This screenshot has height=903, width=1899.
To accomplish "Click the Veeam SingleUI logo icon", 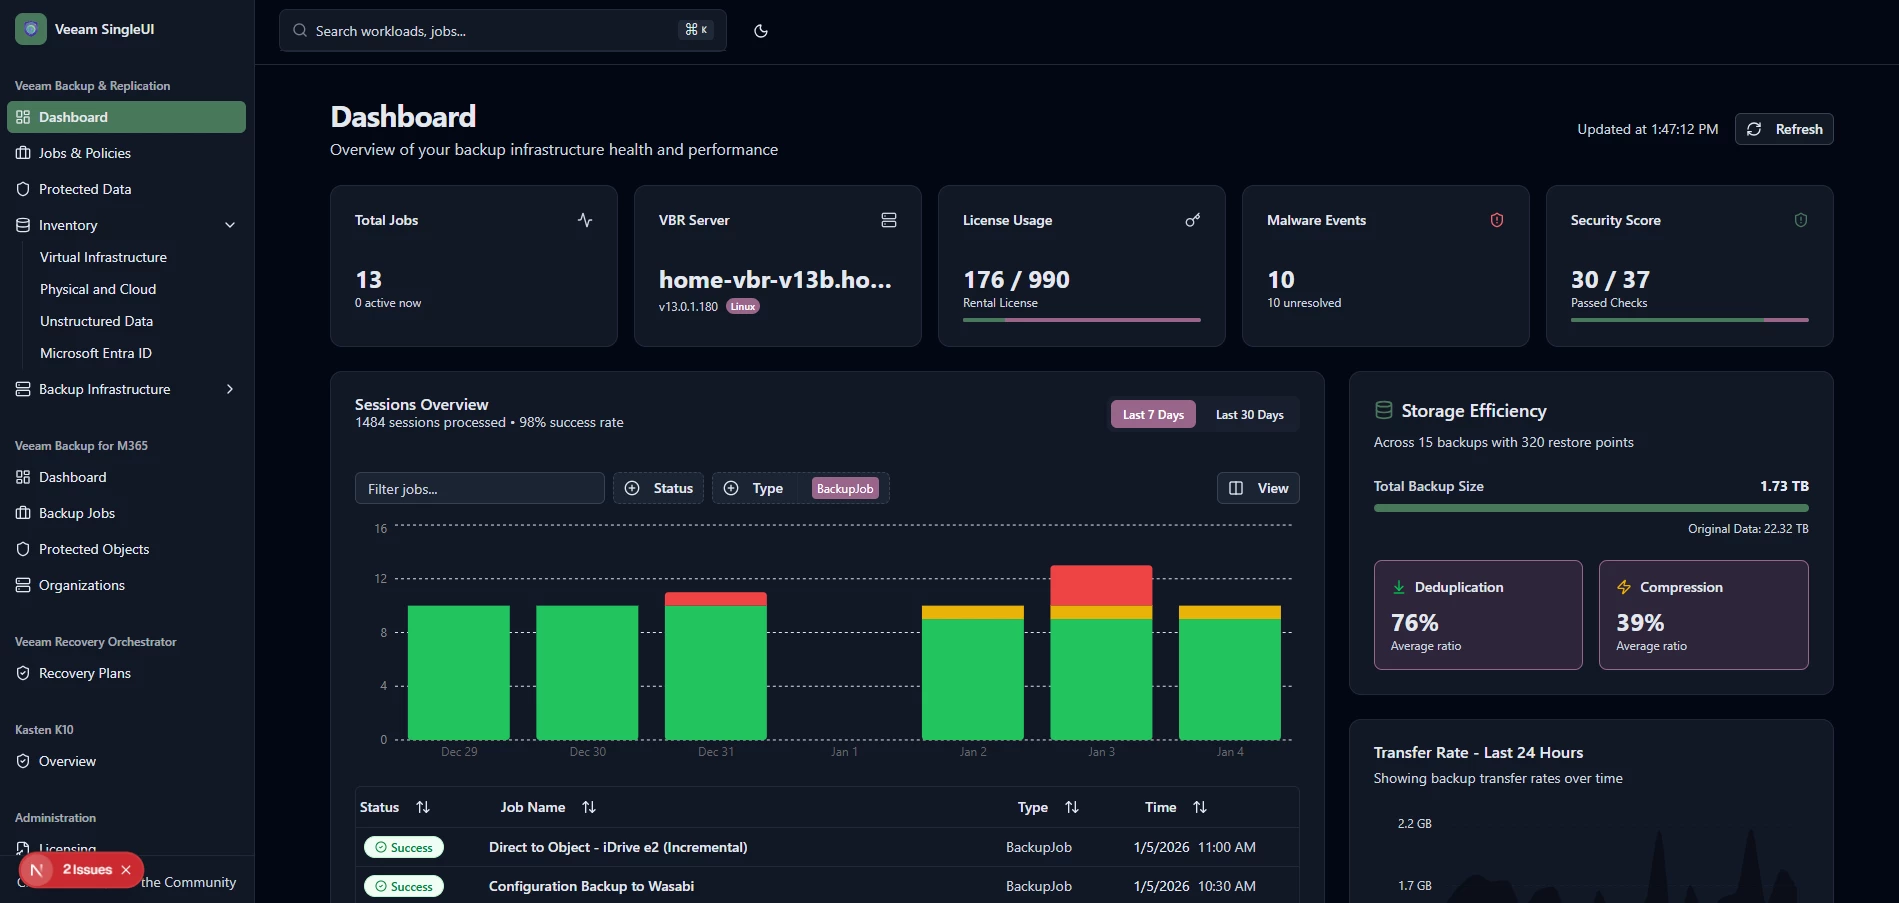I will (x=31, y=29).
